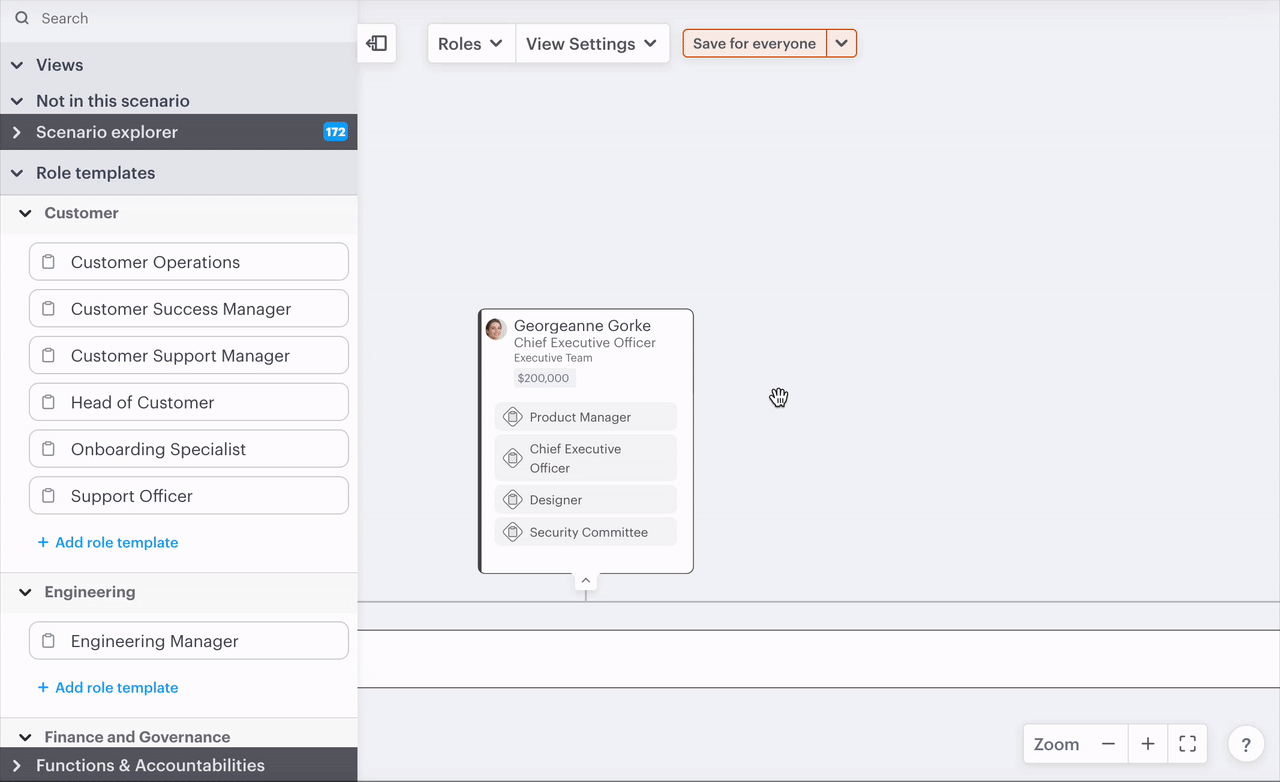The width and height of the screenshot is (1280, 782).
Task: Expand the Scenario explorer section
Action: [x=17, y=132]
